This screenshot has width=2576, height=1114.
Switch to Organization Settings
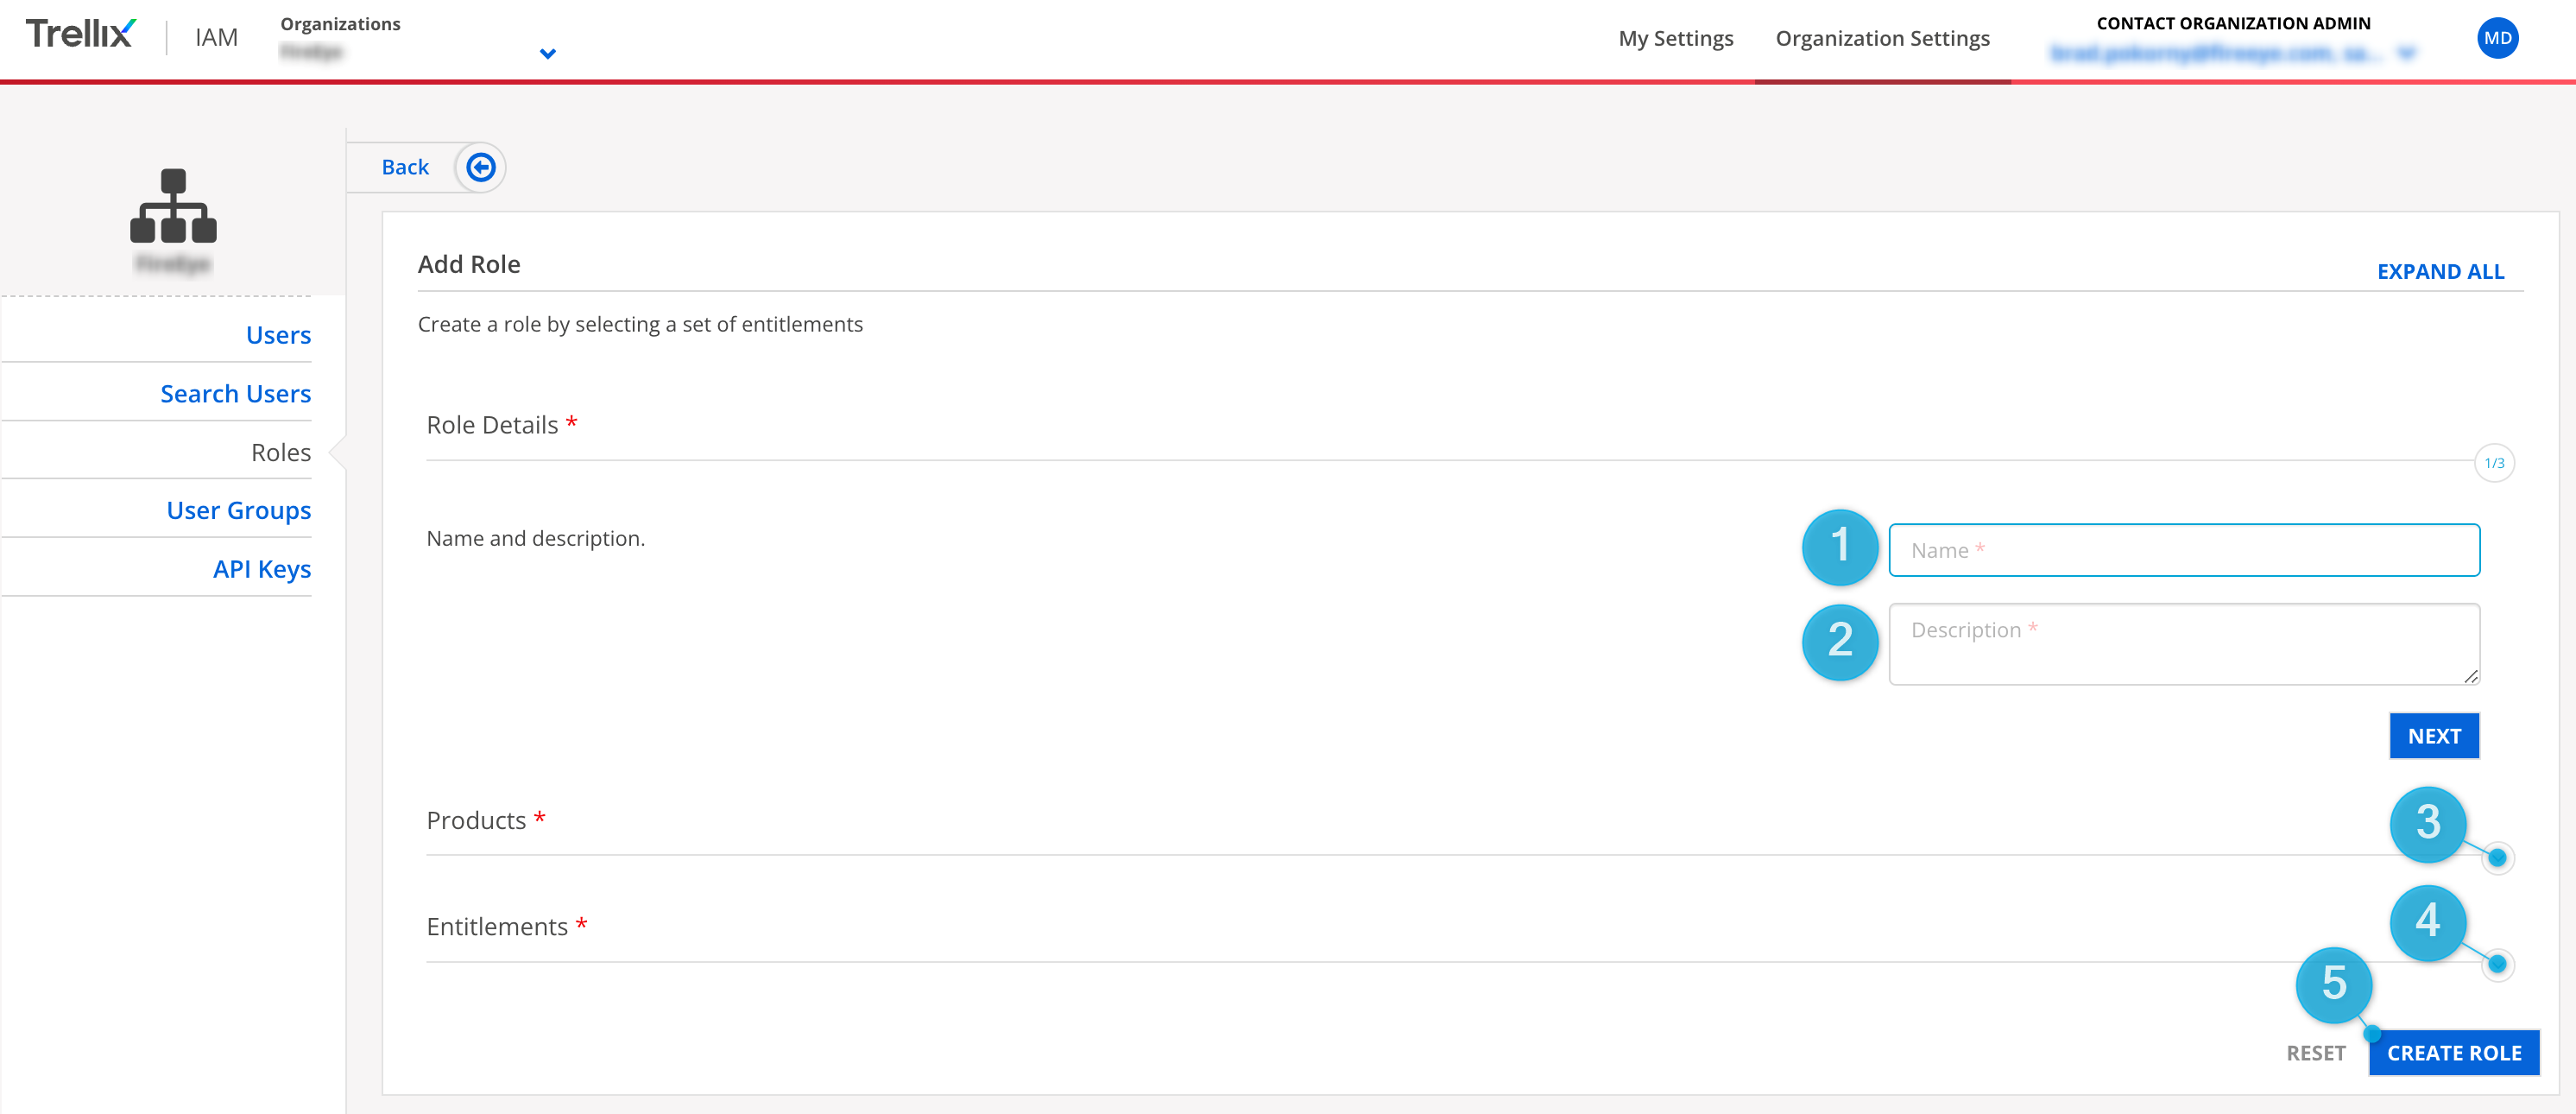(1882, 38)
